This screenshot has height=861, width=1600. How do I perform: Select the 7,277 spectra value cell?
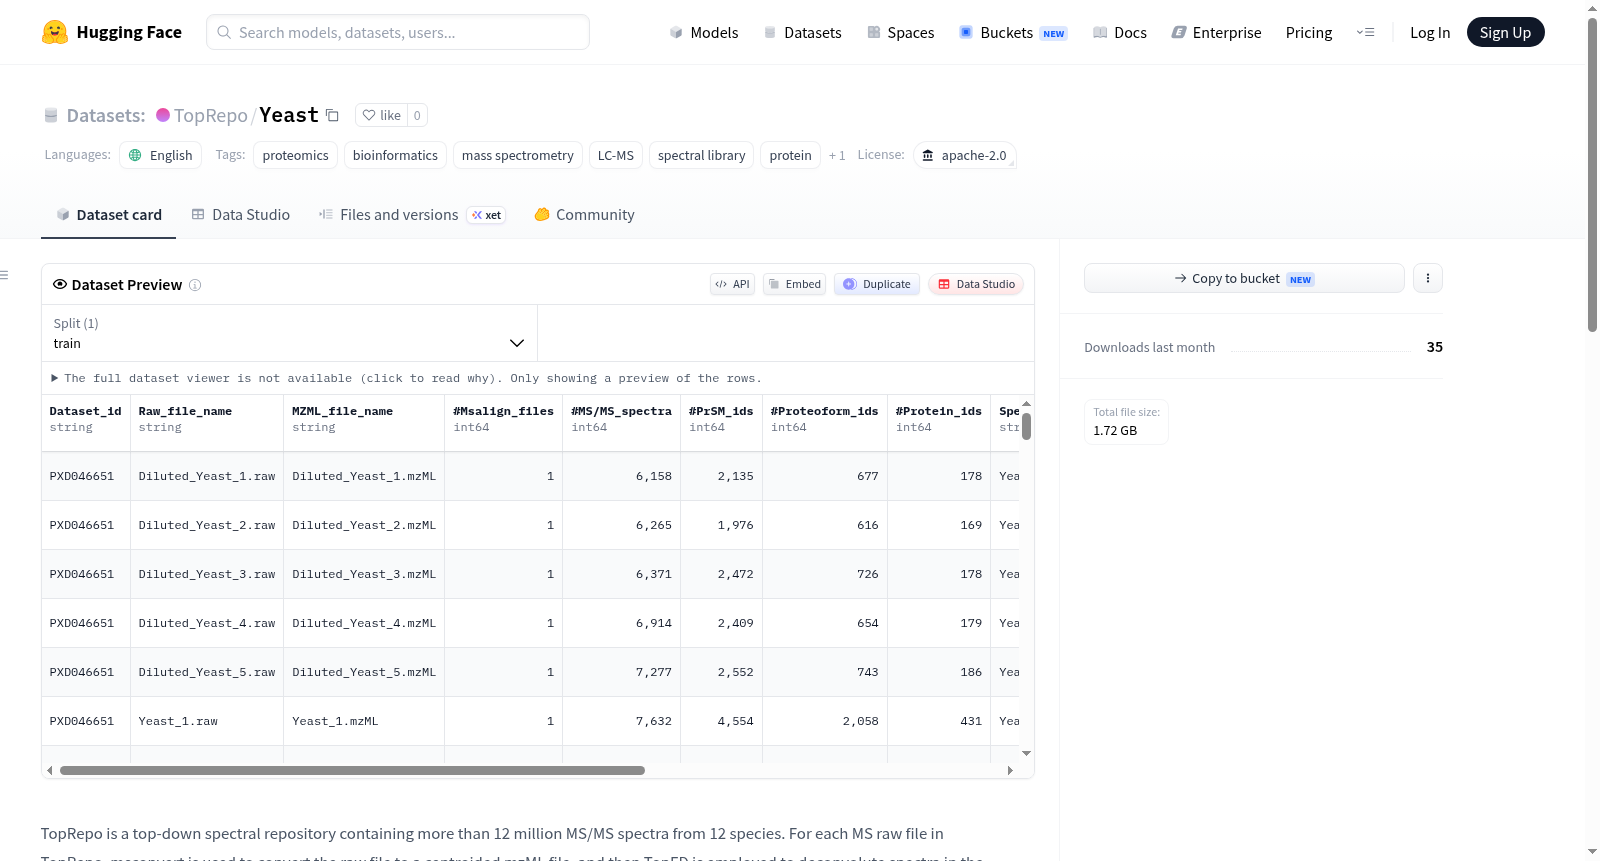pos(621,672)
